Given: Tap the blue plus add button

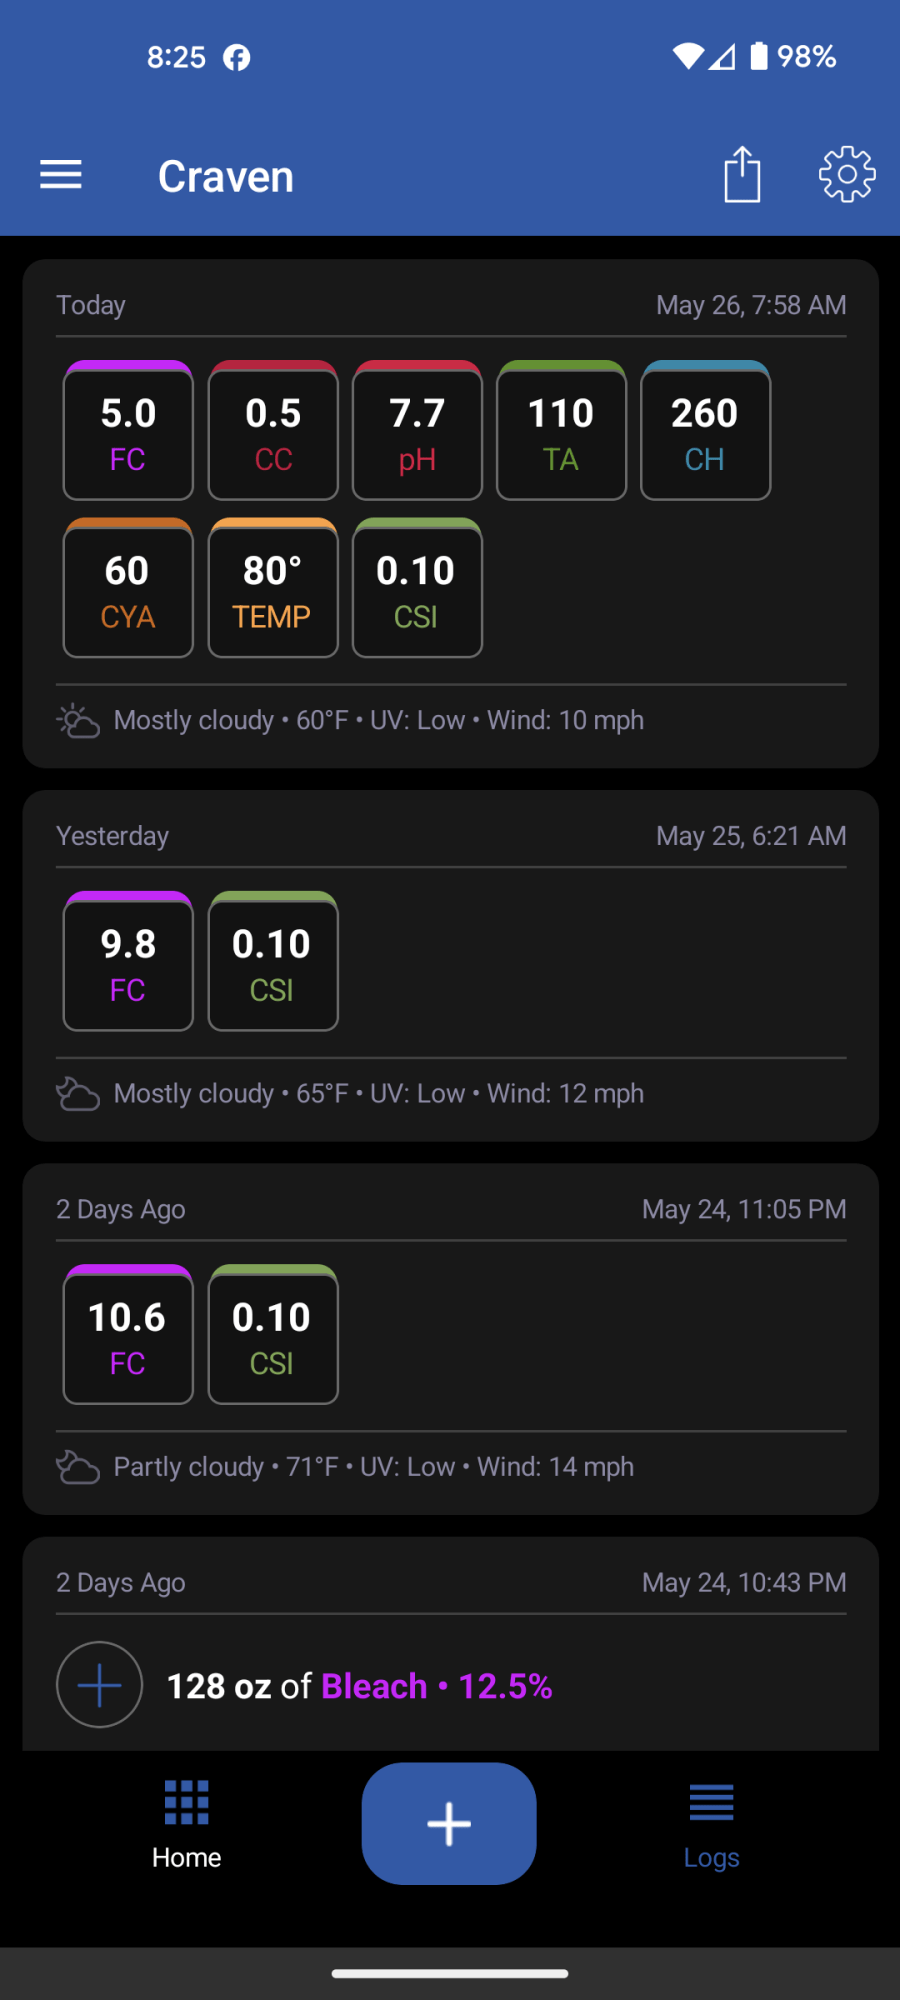Looking at the screenshot, I should click(x=449, y=1823).
